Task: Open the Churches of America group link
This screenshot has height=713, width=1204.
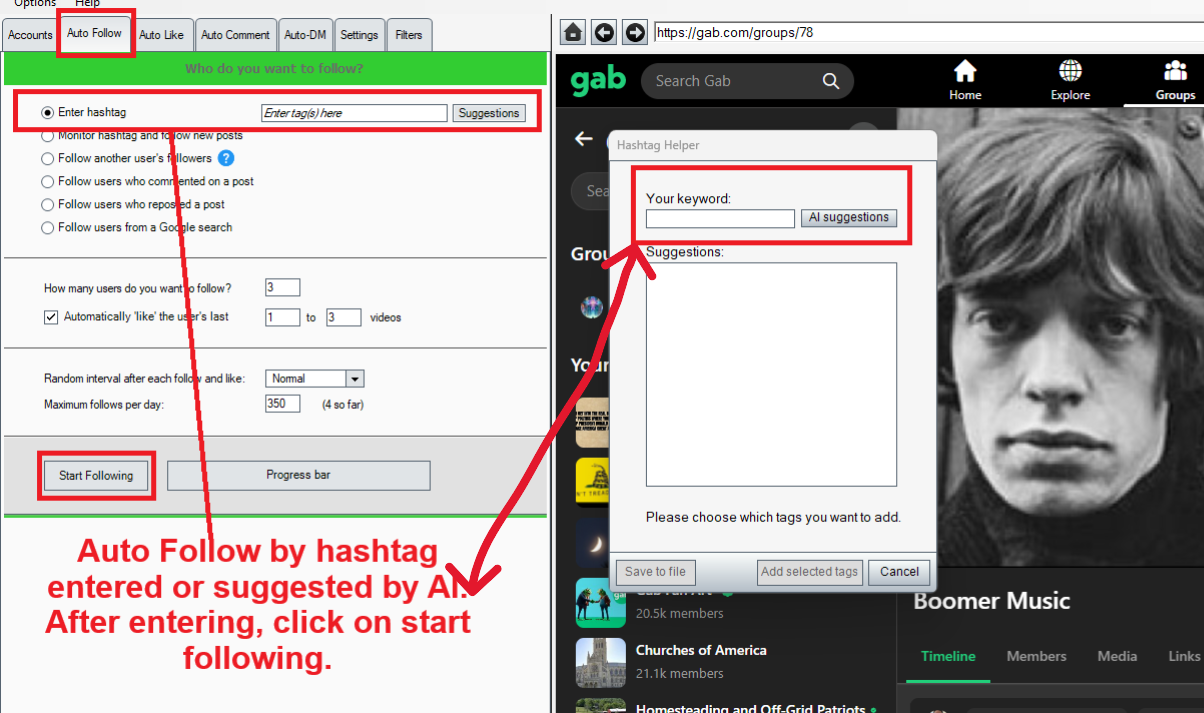Action: (701, 650)
